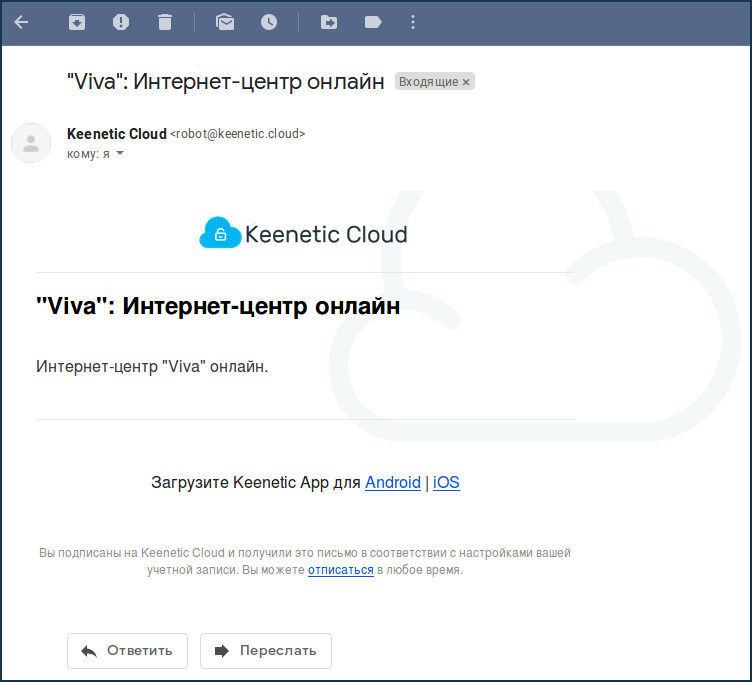
Task: Click the Keenetic Cloud logo image
Action: [303, 233]
